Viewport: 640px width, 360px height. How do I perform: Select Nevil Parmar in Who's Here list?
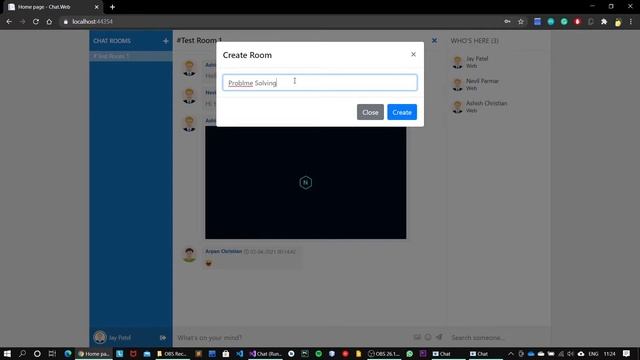498,84
